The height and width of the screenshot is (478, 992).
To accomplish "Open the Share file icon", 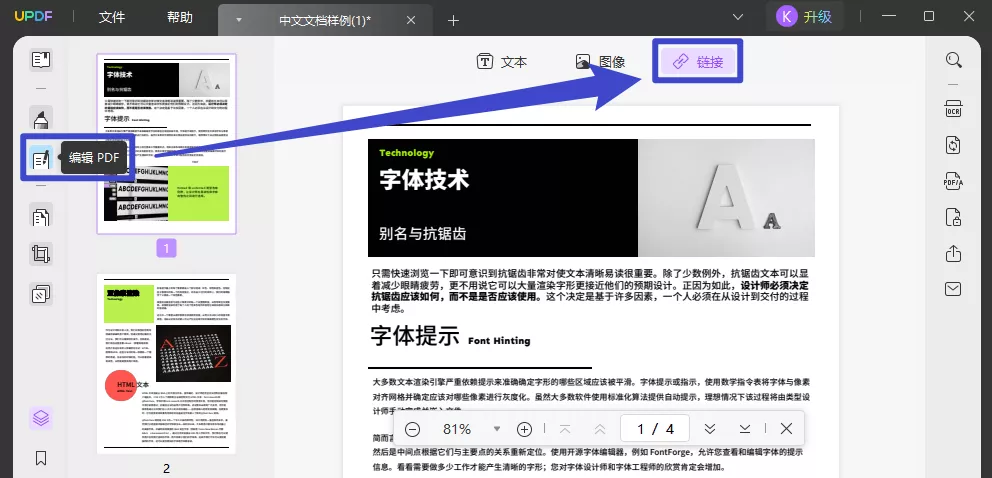I will [x=953, y=254].
